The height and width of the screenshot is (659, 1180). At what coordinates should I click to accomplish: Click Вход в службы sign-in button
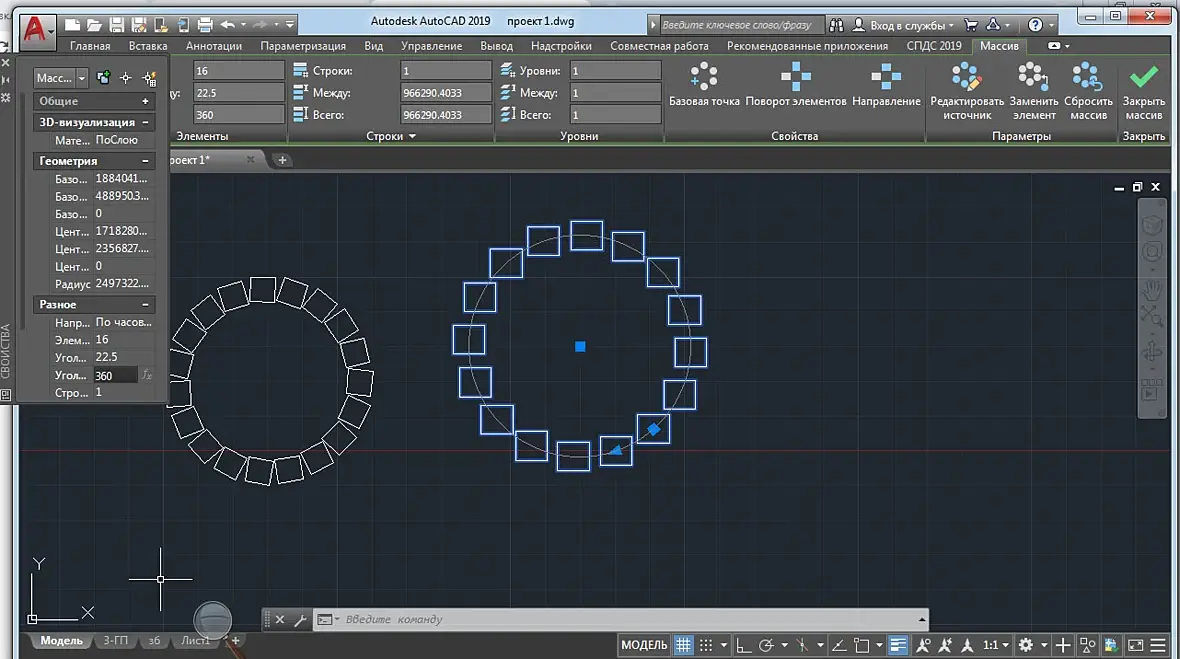(903, 25)
